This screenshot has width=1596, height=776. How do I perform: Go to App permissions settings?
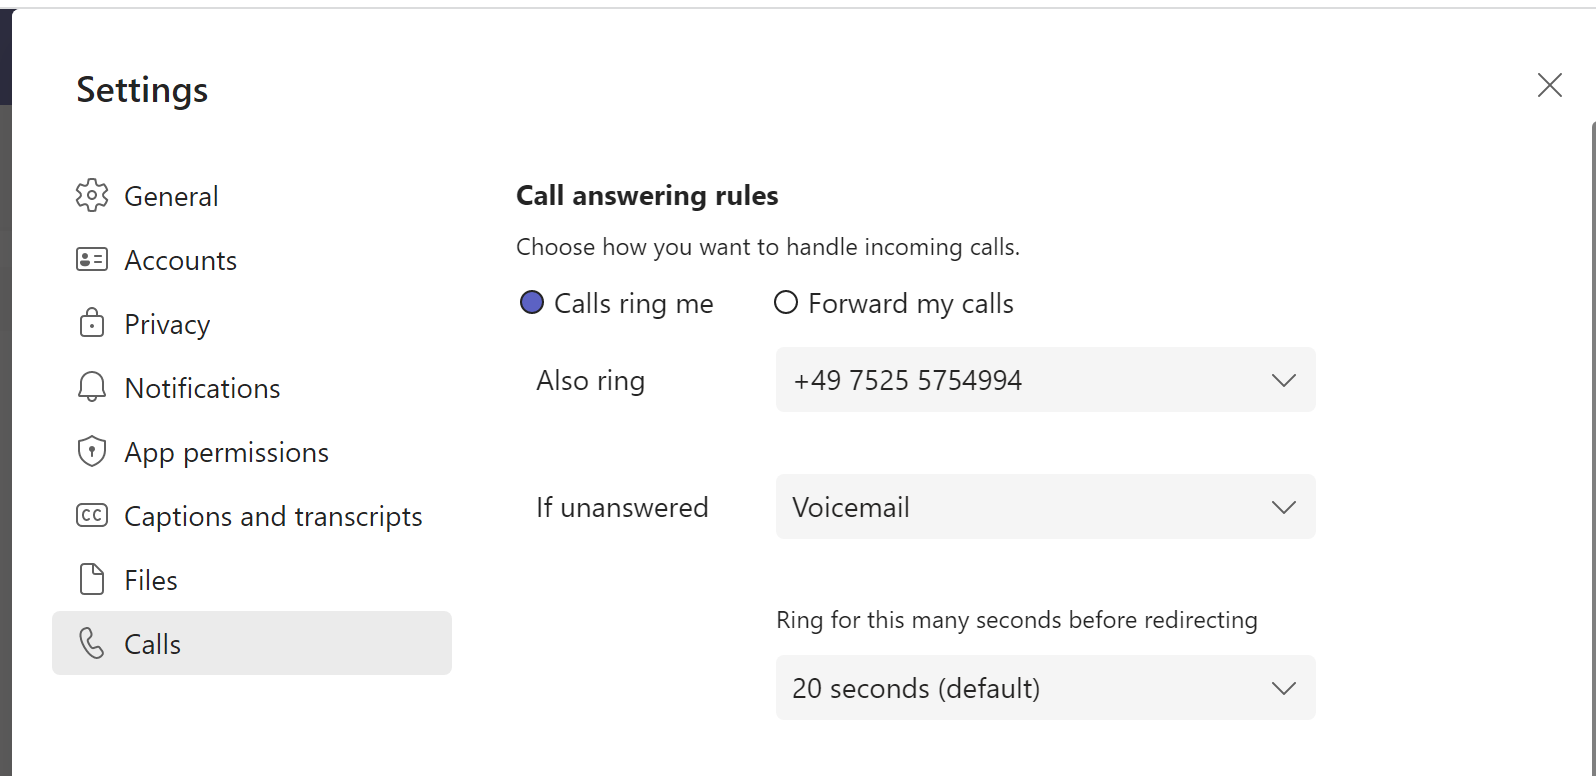point(226,452)
